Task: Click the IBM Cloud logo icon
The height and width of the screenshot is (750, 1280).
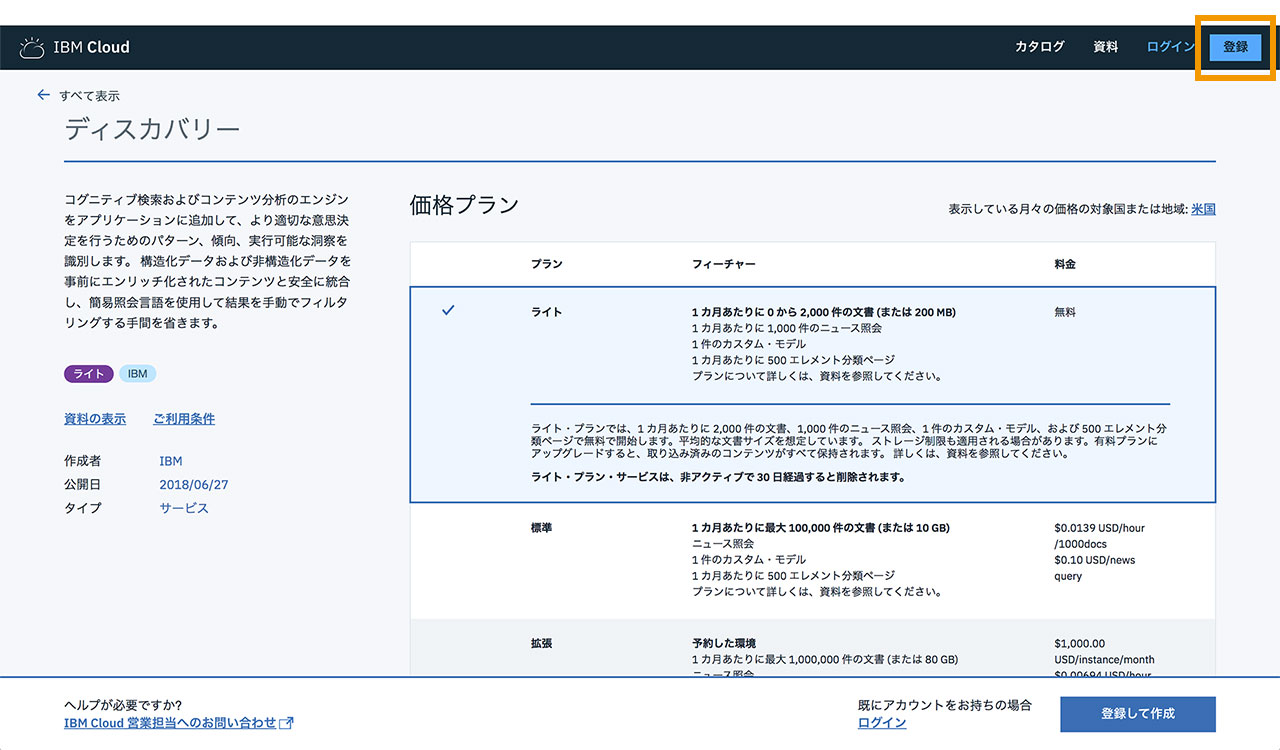Action: point(32,47)
